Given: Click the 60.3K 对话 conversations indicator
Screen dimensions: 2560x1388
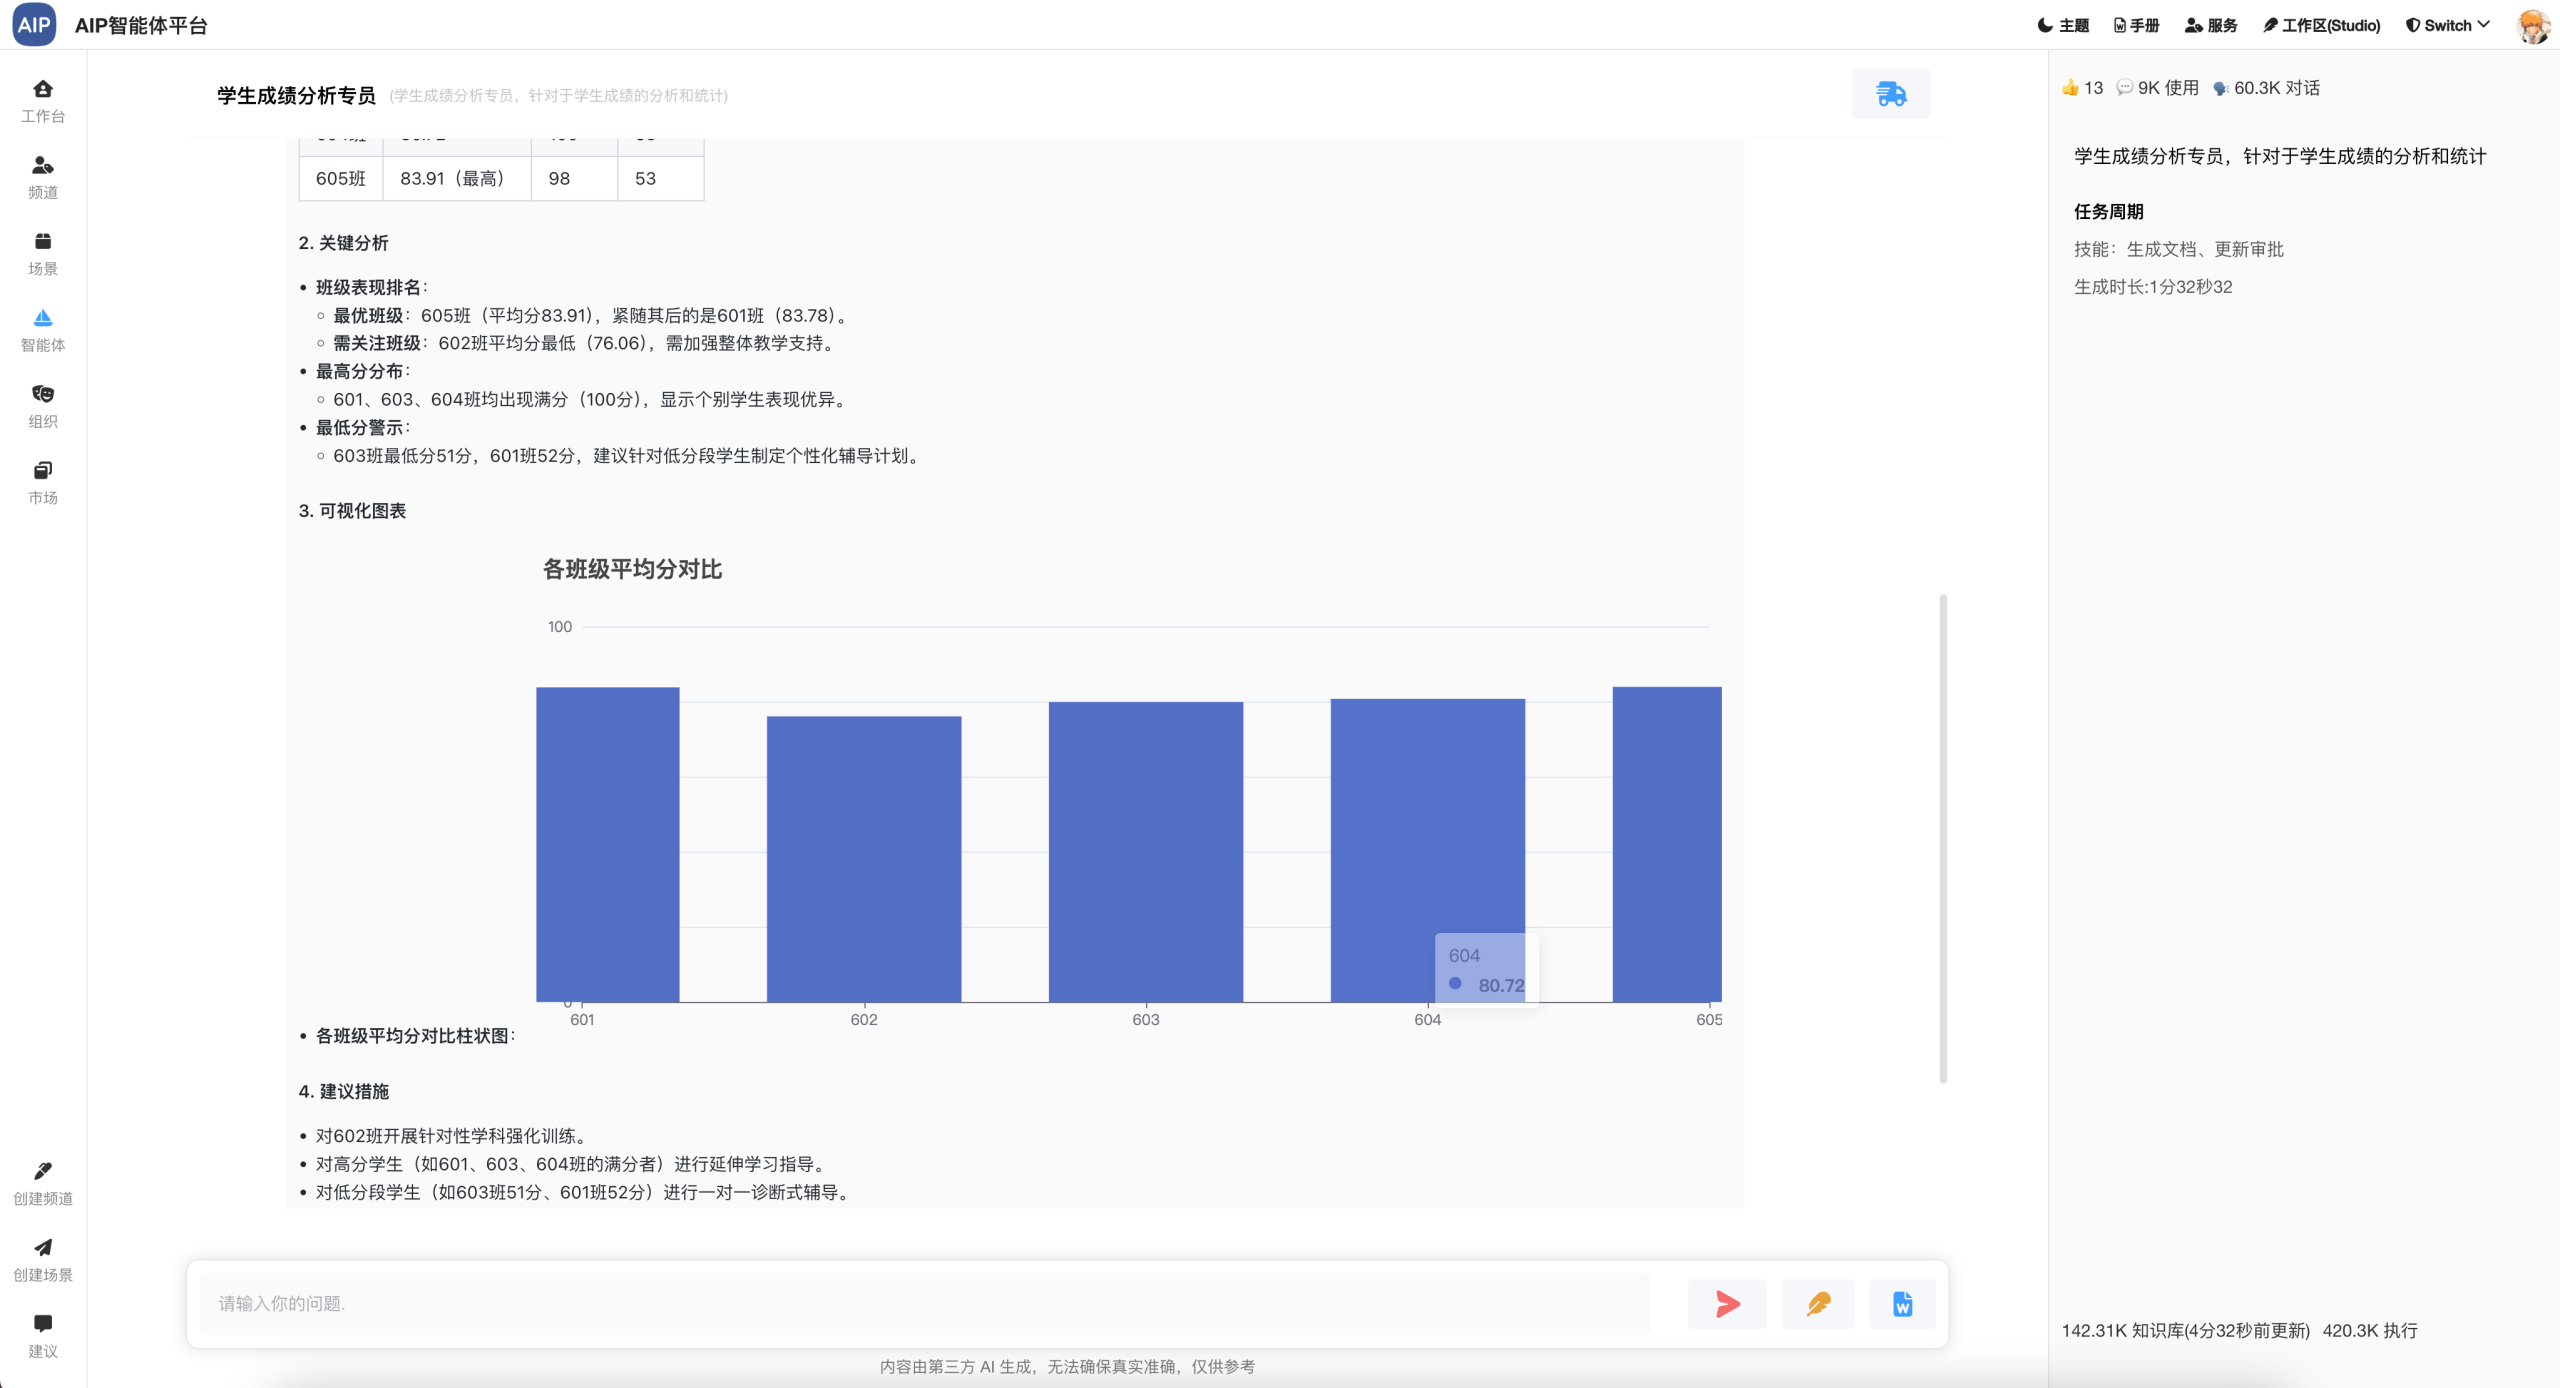Looking at the screenshot, I should pyautogui.click(x=2266, y=88).
